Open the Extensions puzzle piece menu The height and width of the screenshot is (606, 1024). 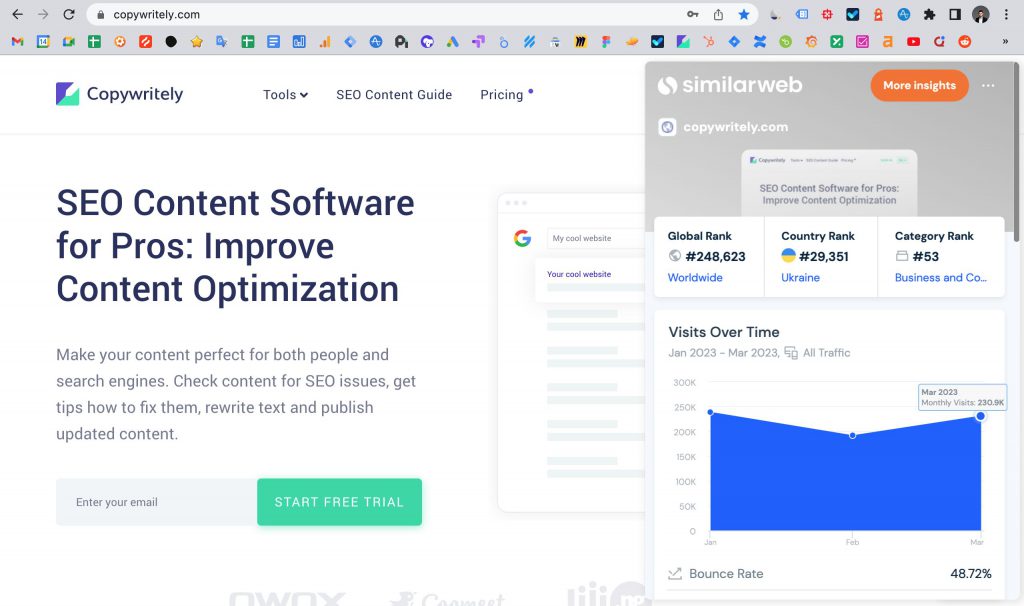[x=929, y=14]
